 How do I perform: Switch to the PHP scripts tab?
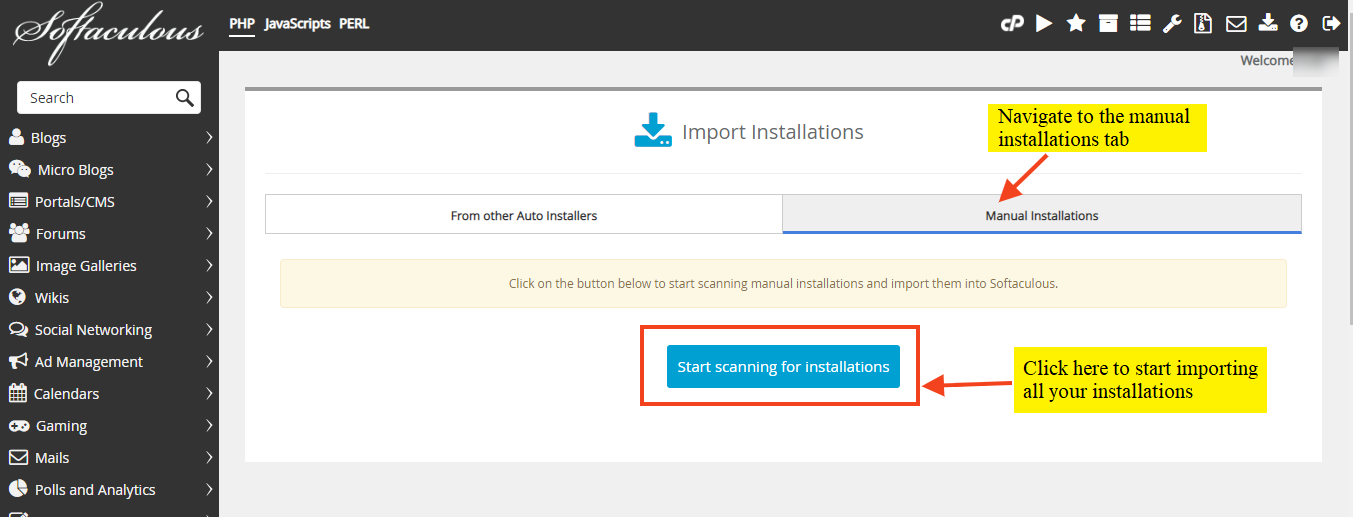tap(242, 23)
